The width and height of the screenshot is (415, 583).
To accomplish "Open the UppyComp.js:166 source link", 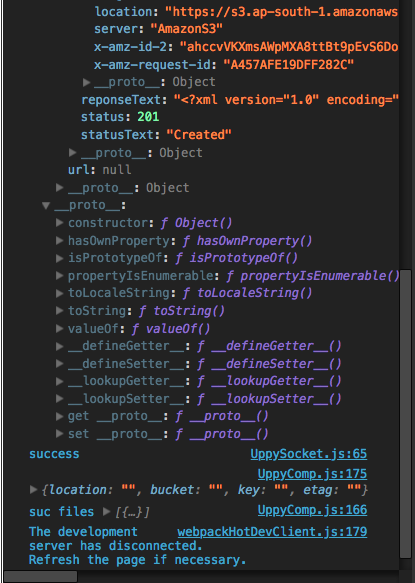I will [312, 510].
